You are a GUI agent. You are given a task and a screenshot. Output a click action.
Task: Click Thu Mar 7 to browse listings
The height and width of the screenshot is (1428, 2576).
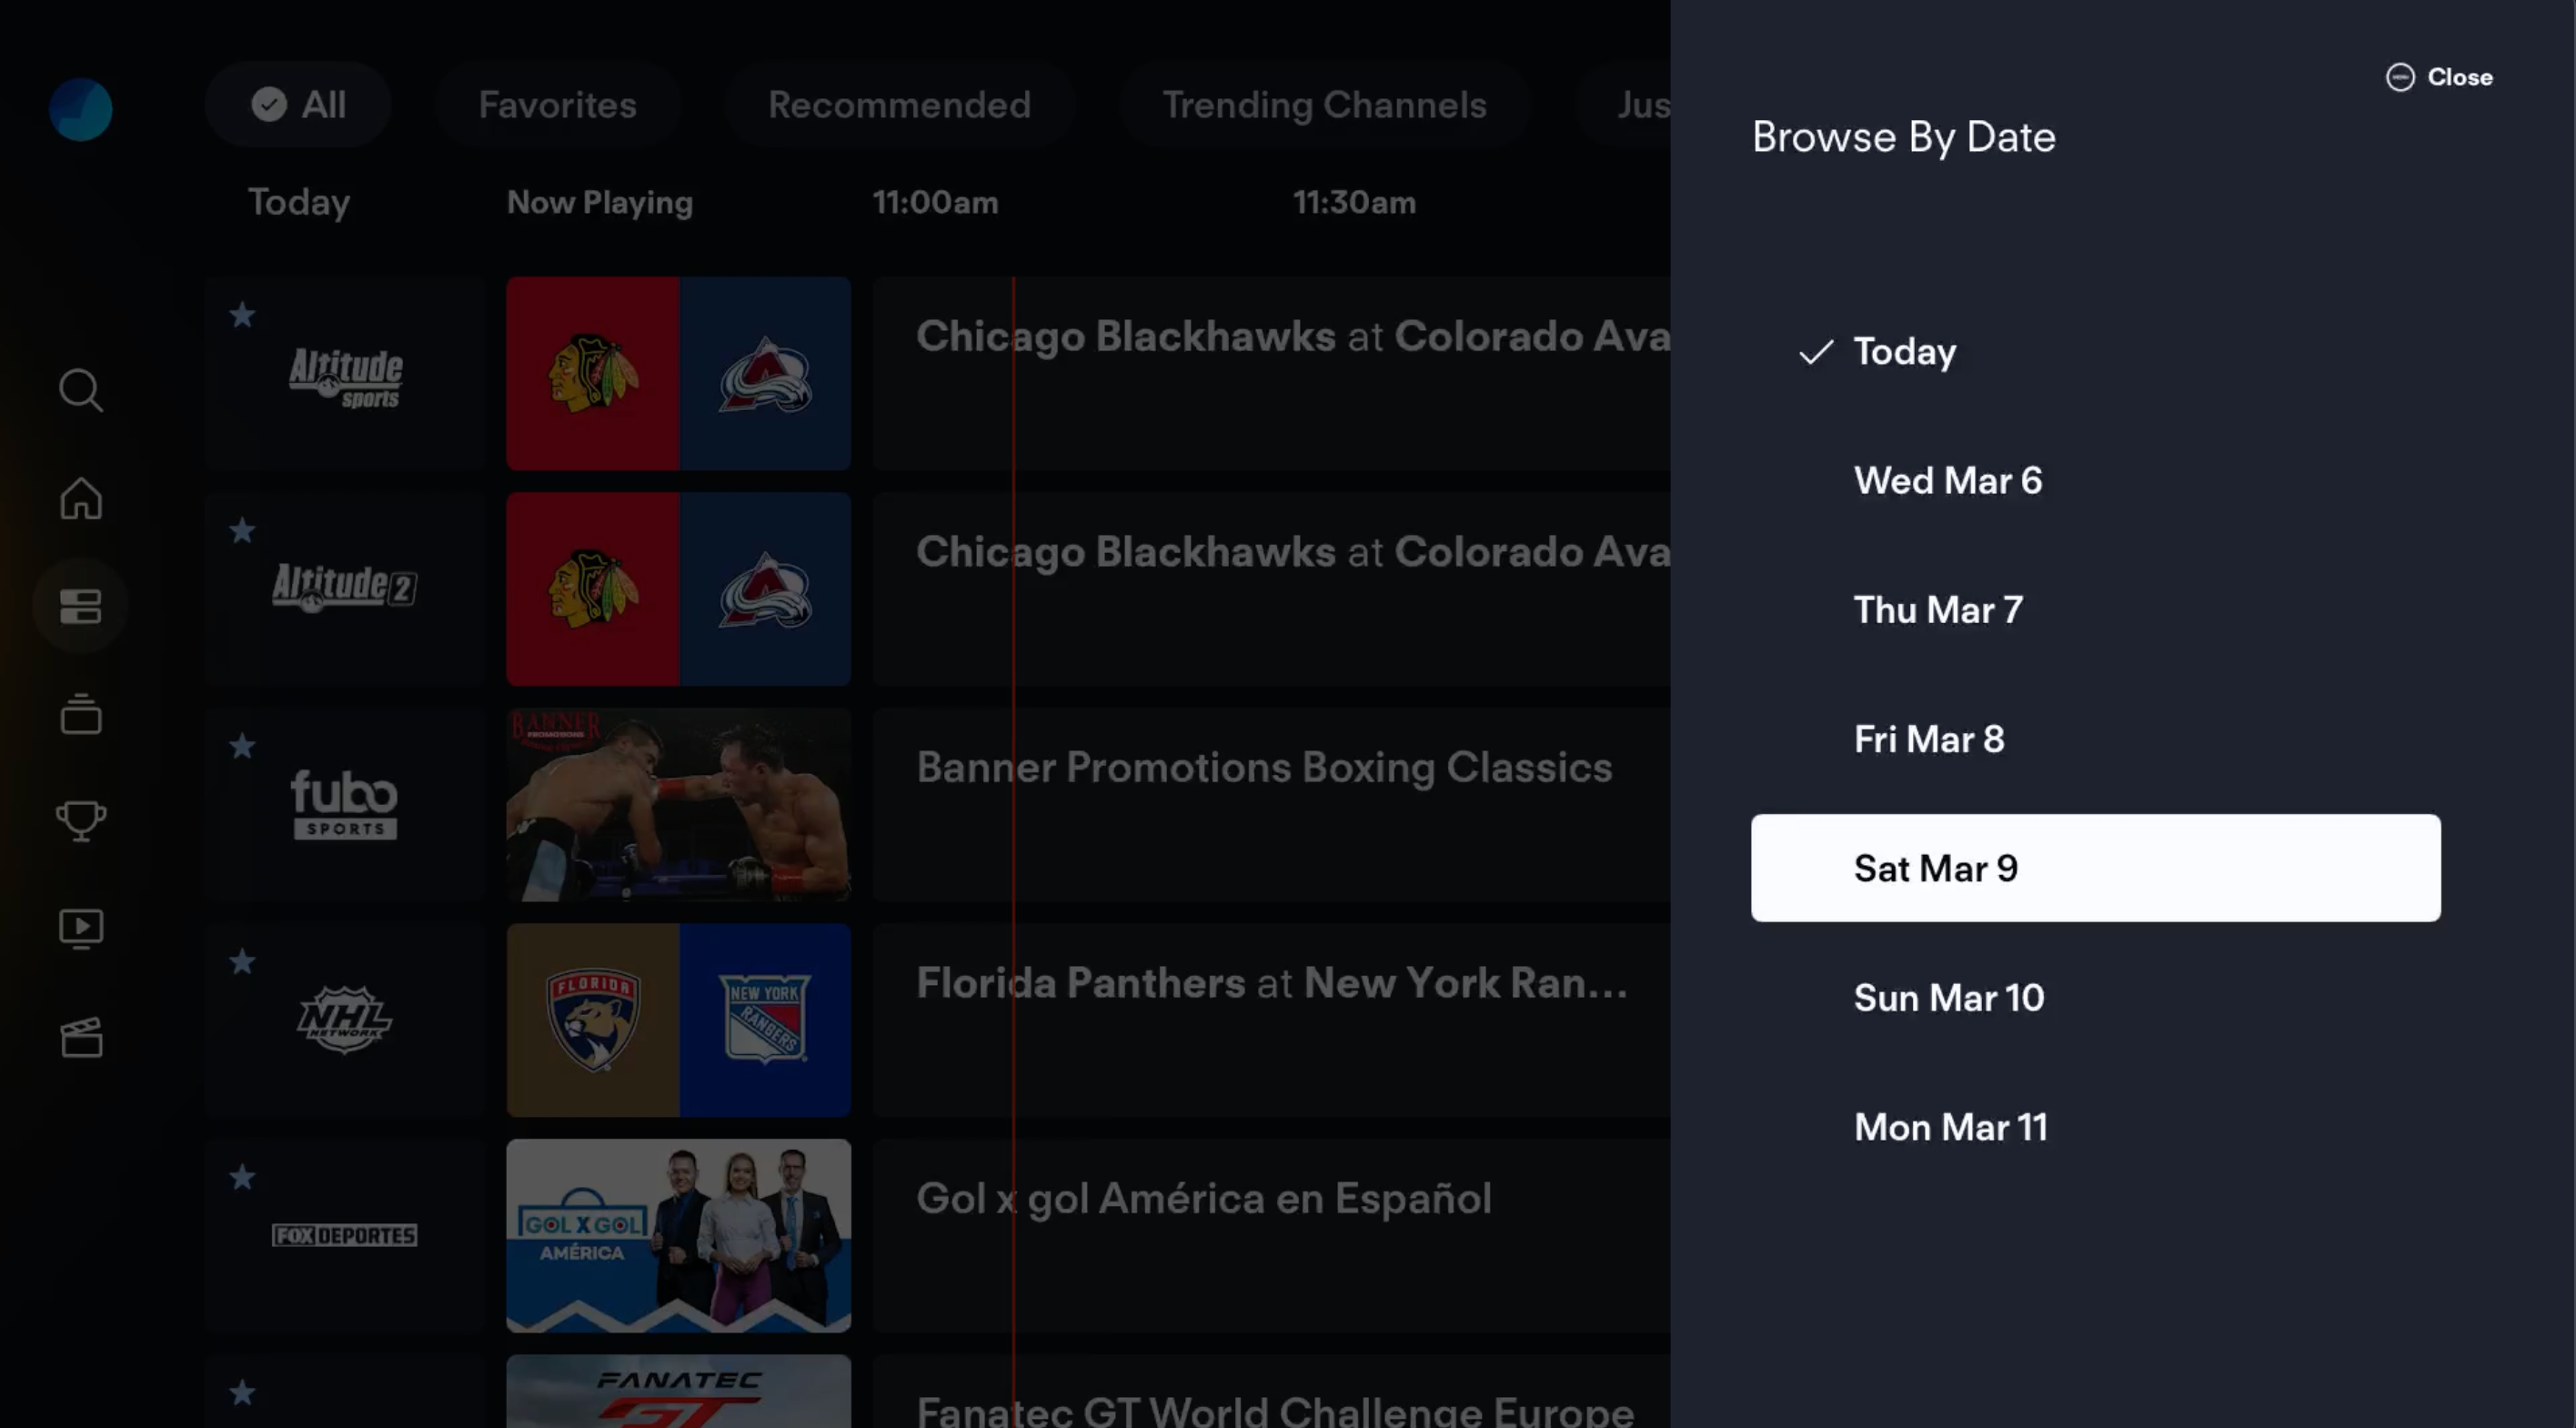(x=1936, y=608)
